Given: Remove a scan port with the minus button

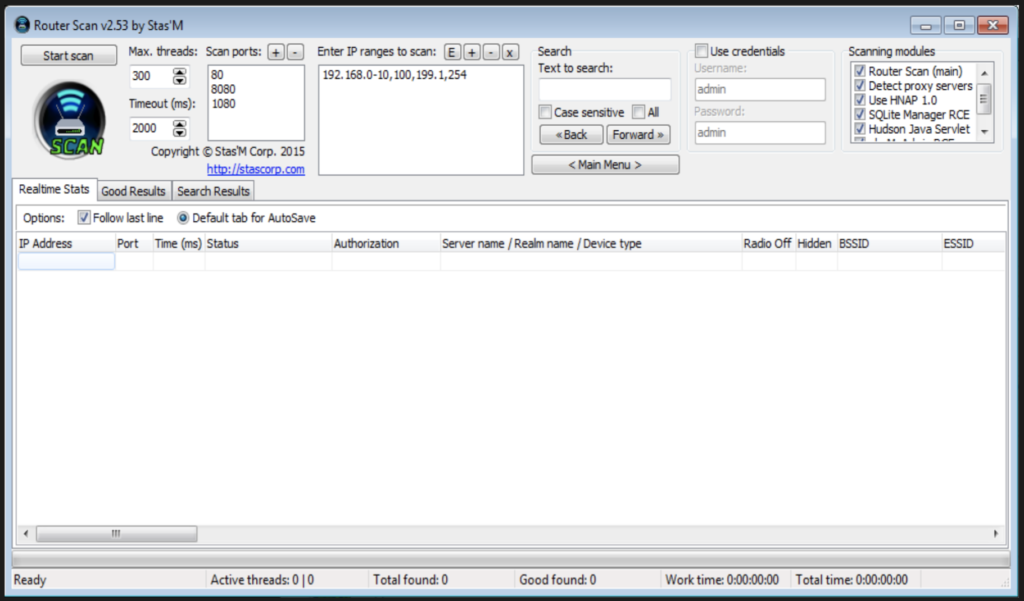Looking at the screenshot, I should (x=295, y=52).
